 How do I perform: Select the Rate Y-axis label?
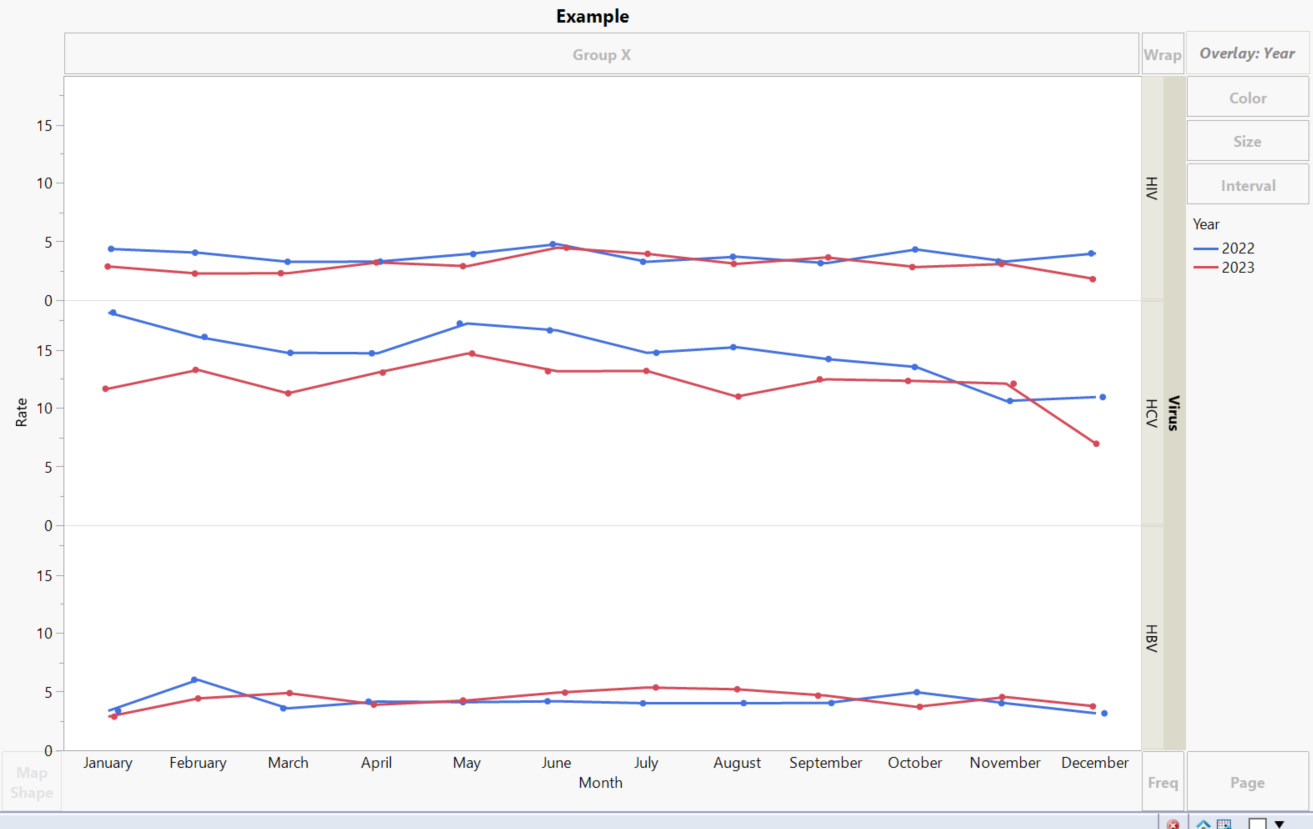click(x=21, y=412)
